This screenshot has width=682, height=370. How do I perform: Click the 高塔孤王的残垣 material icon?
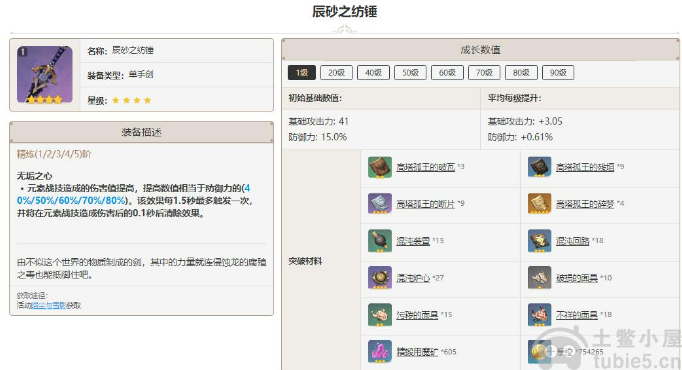pyautogui.click(x=539, y=167)
